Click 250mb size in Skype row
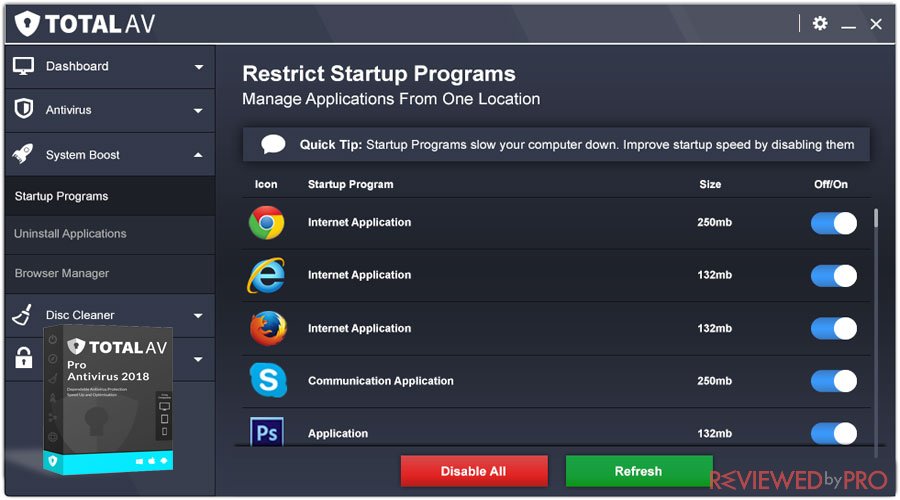Image resolution: width=900 pixels, height=500 pixels. 715,381
